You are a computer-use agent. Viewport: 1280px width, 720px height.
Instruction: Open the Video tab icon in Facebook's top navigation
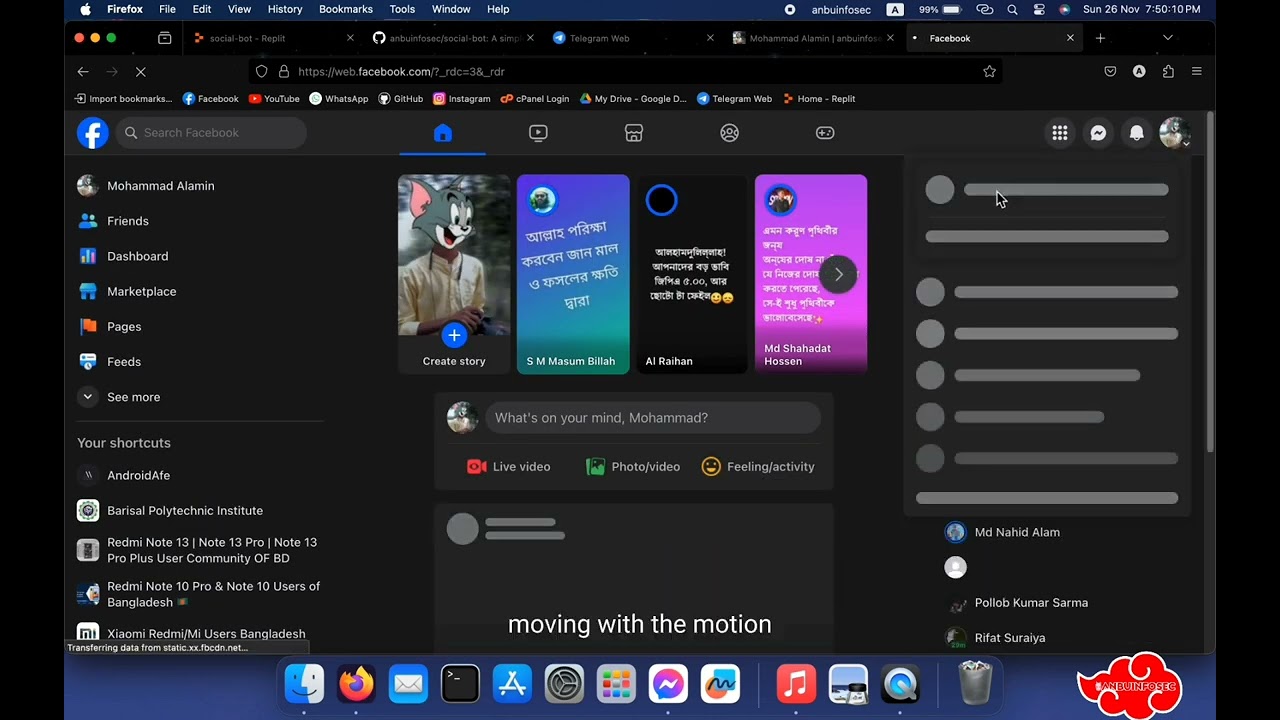[538, 133]
